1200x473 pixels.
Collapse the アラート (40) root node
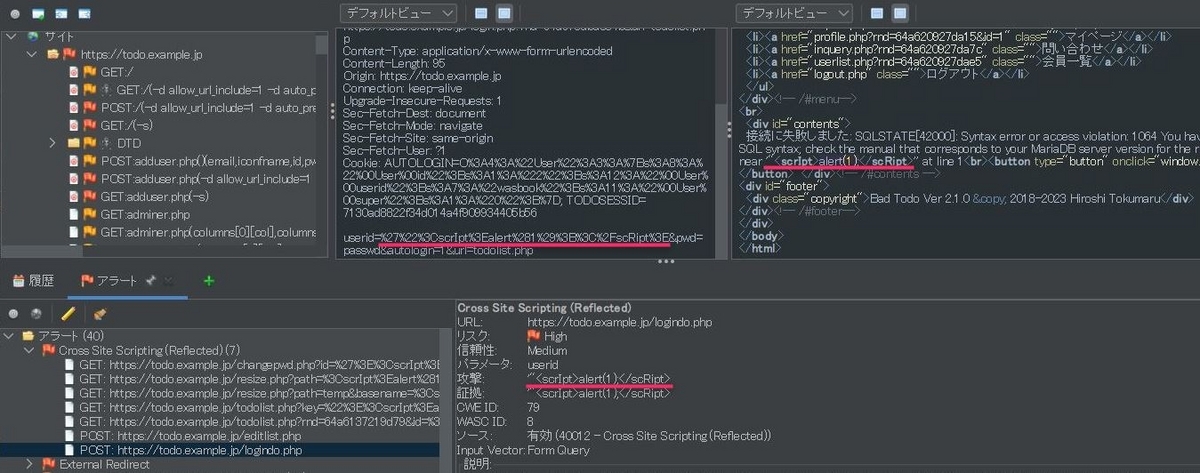[x=11, y=335]
